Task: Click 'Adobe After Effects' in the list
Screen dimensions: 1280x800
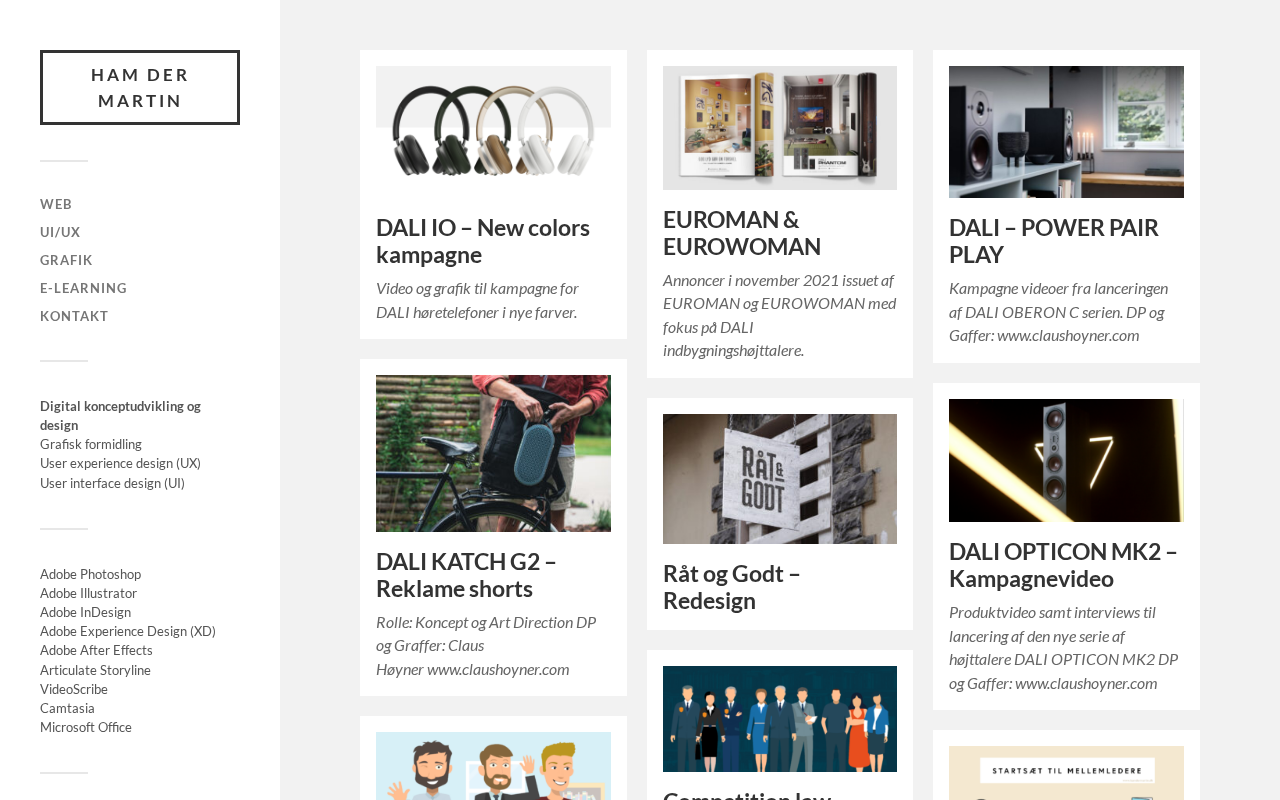Action: click(x=96, y=650)
